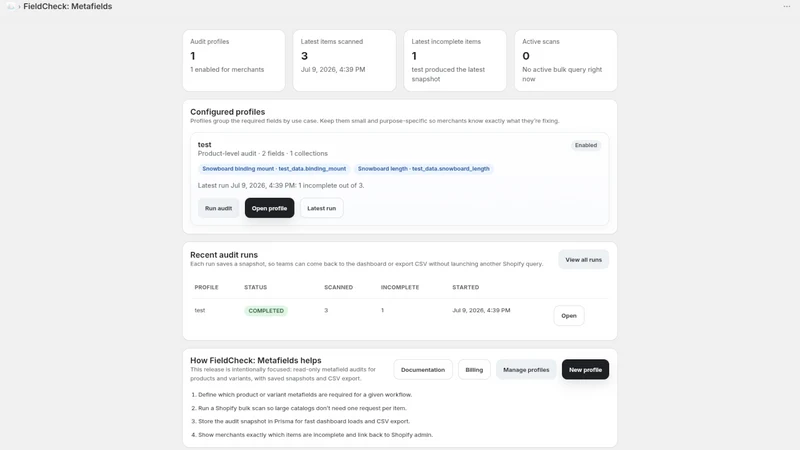This screenshot has width=800, height=450.
Task: Click the INCOMPLETE column header
Action: pos(399,287)
